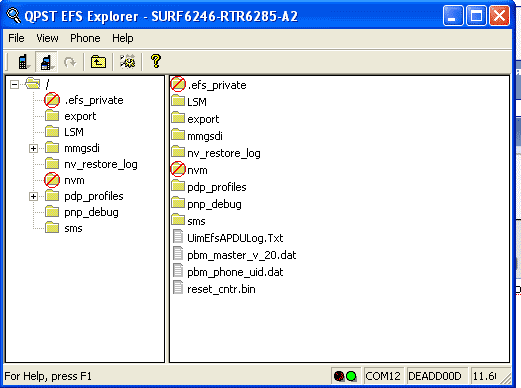The image size is (521, 388).
Task: Click the LSM folder icon in file list
Action: 178,100
